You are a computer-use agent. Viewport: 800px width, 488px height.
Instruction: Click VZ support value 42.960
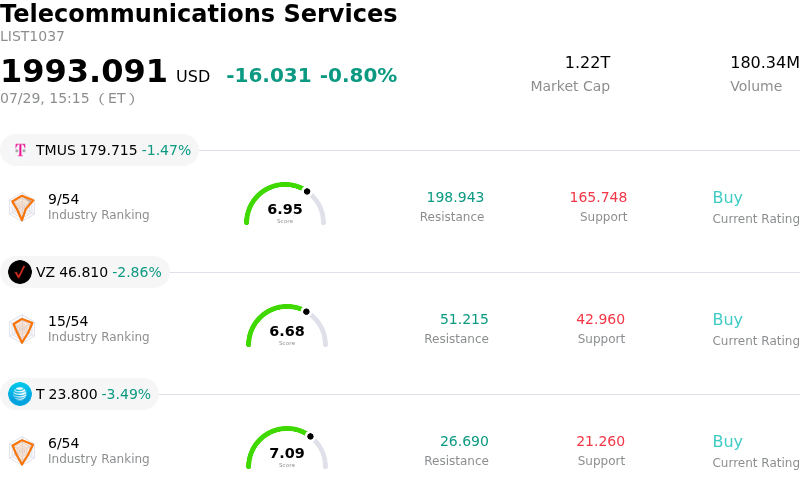(x=601, y=319)
